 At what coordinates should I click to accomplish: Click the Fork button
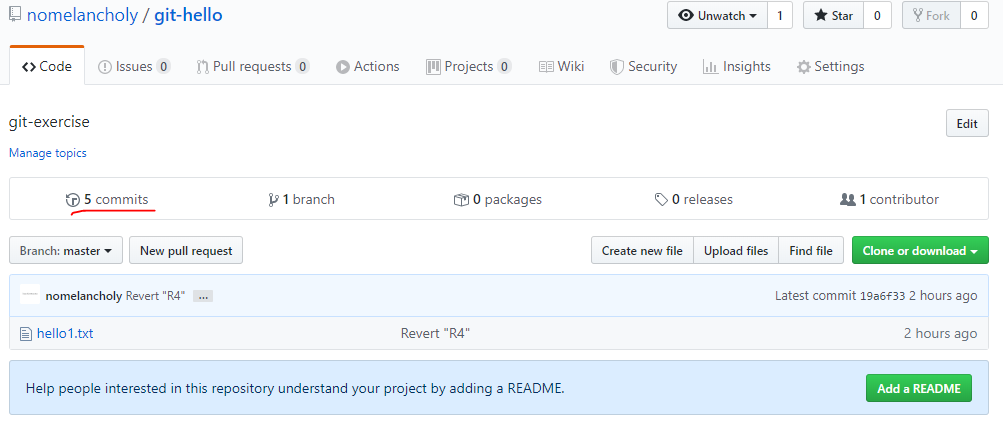(x=931, y=15)
